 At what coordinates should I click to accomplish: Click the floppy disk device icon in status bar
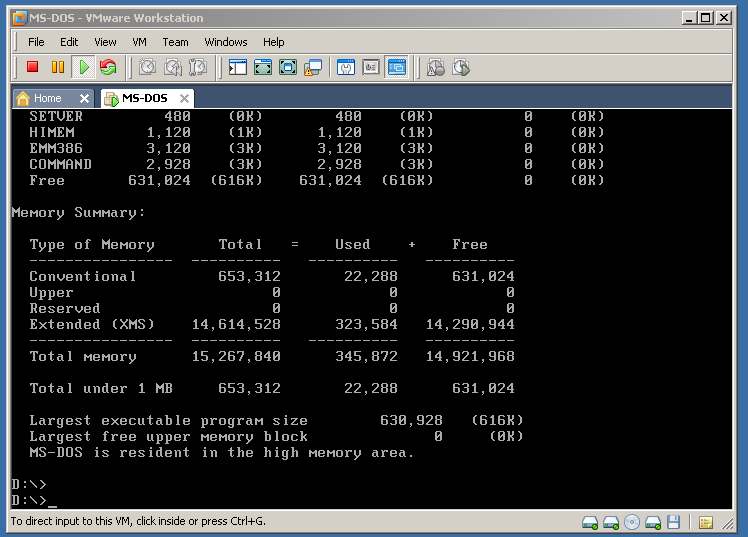click(673, 522)
